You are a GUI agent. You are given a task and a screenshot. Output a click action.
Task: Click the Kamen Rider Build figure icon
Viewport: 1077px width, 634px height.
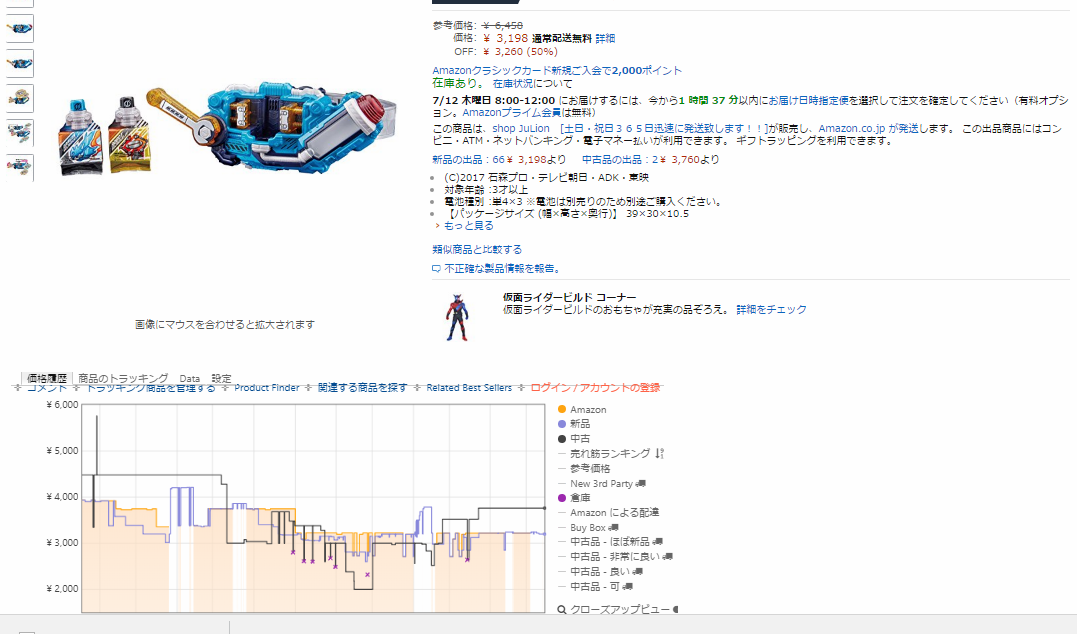(456, 317)
